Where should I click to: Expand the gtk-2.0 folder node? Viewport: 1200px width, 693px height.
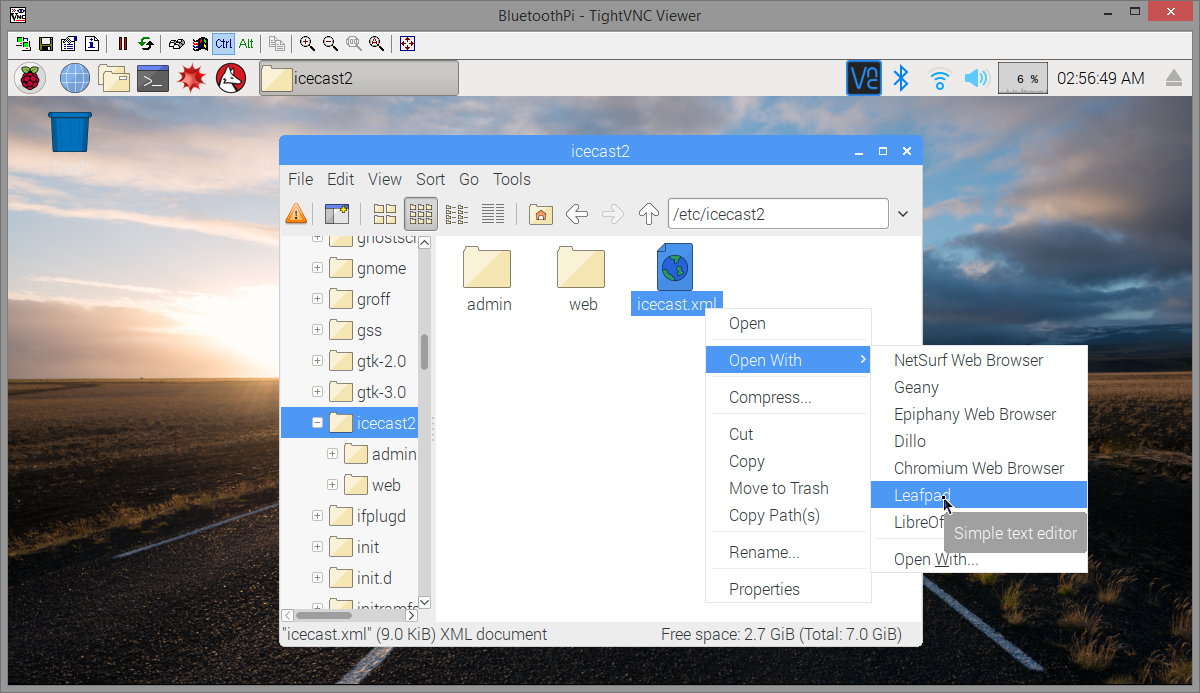[318, 361]
